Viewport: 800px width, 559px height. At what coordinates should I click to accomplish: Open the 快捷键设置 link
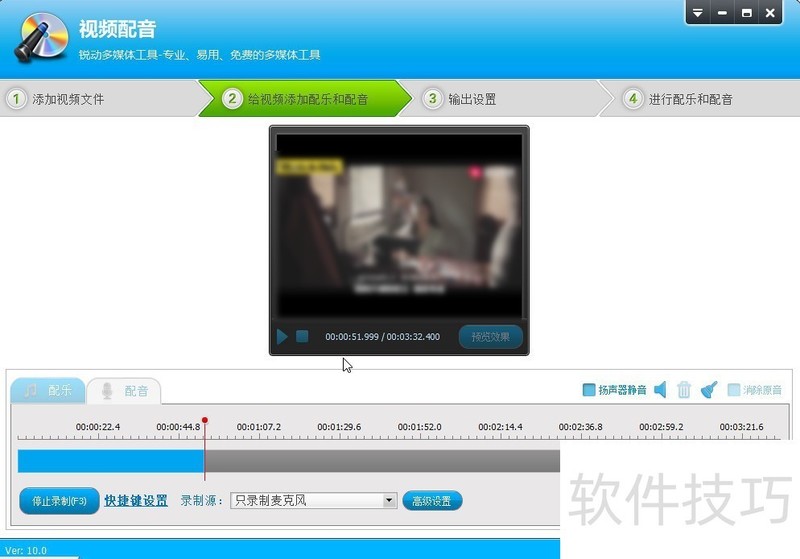tap(136, 501)
